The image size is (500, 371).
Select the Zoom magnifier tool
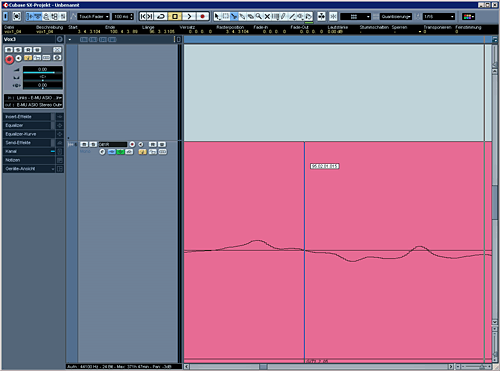(x=259, y=16)
